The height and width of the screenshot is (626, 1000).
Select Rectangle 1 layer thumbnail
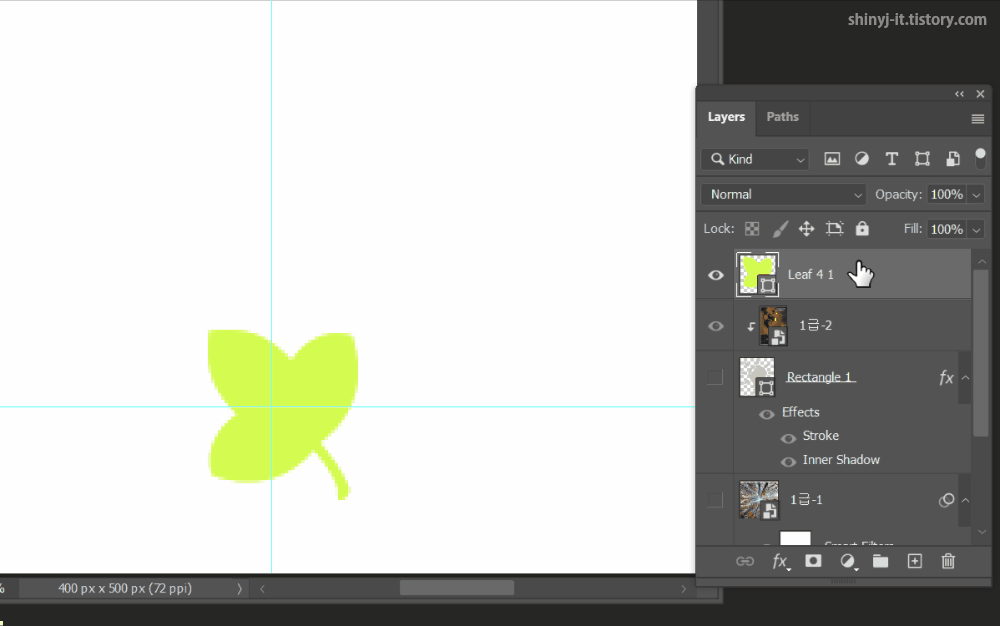pyautogui.click(x=757, y=377)
